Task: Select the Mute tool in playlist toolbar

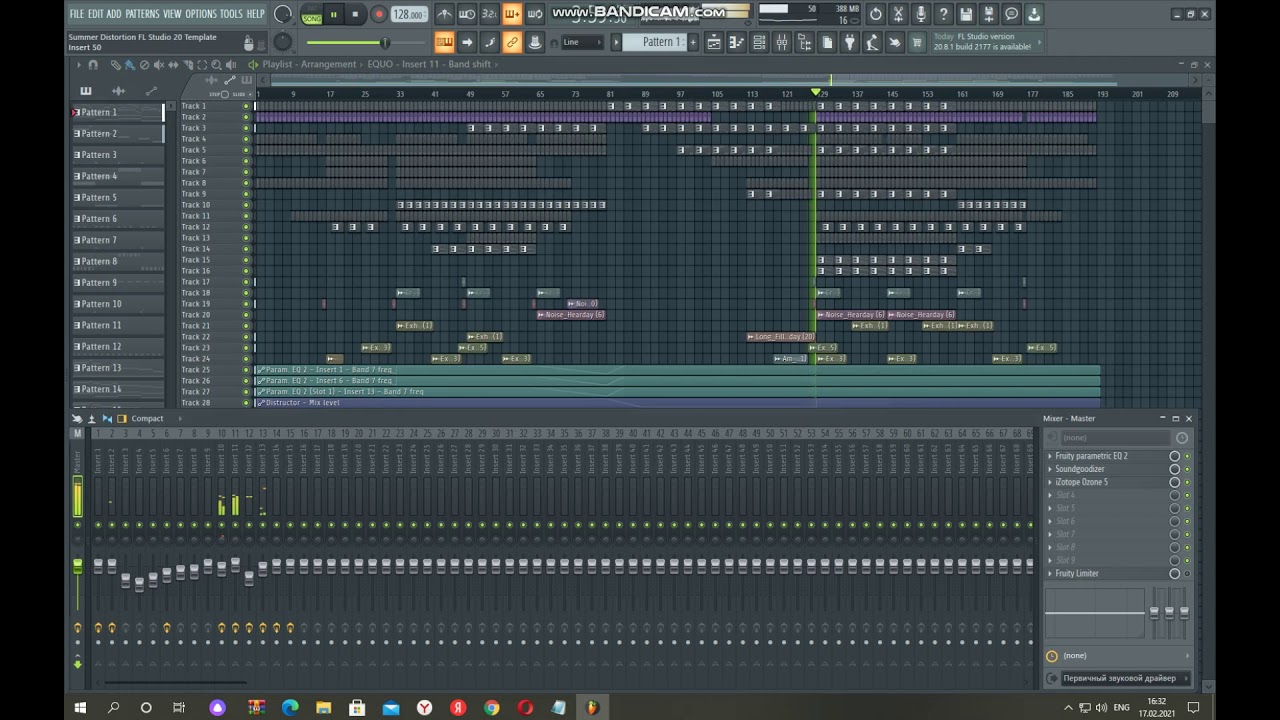Action: pyautogui.click(x=159, y=65)
